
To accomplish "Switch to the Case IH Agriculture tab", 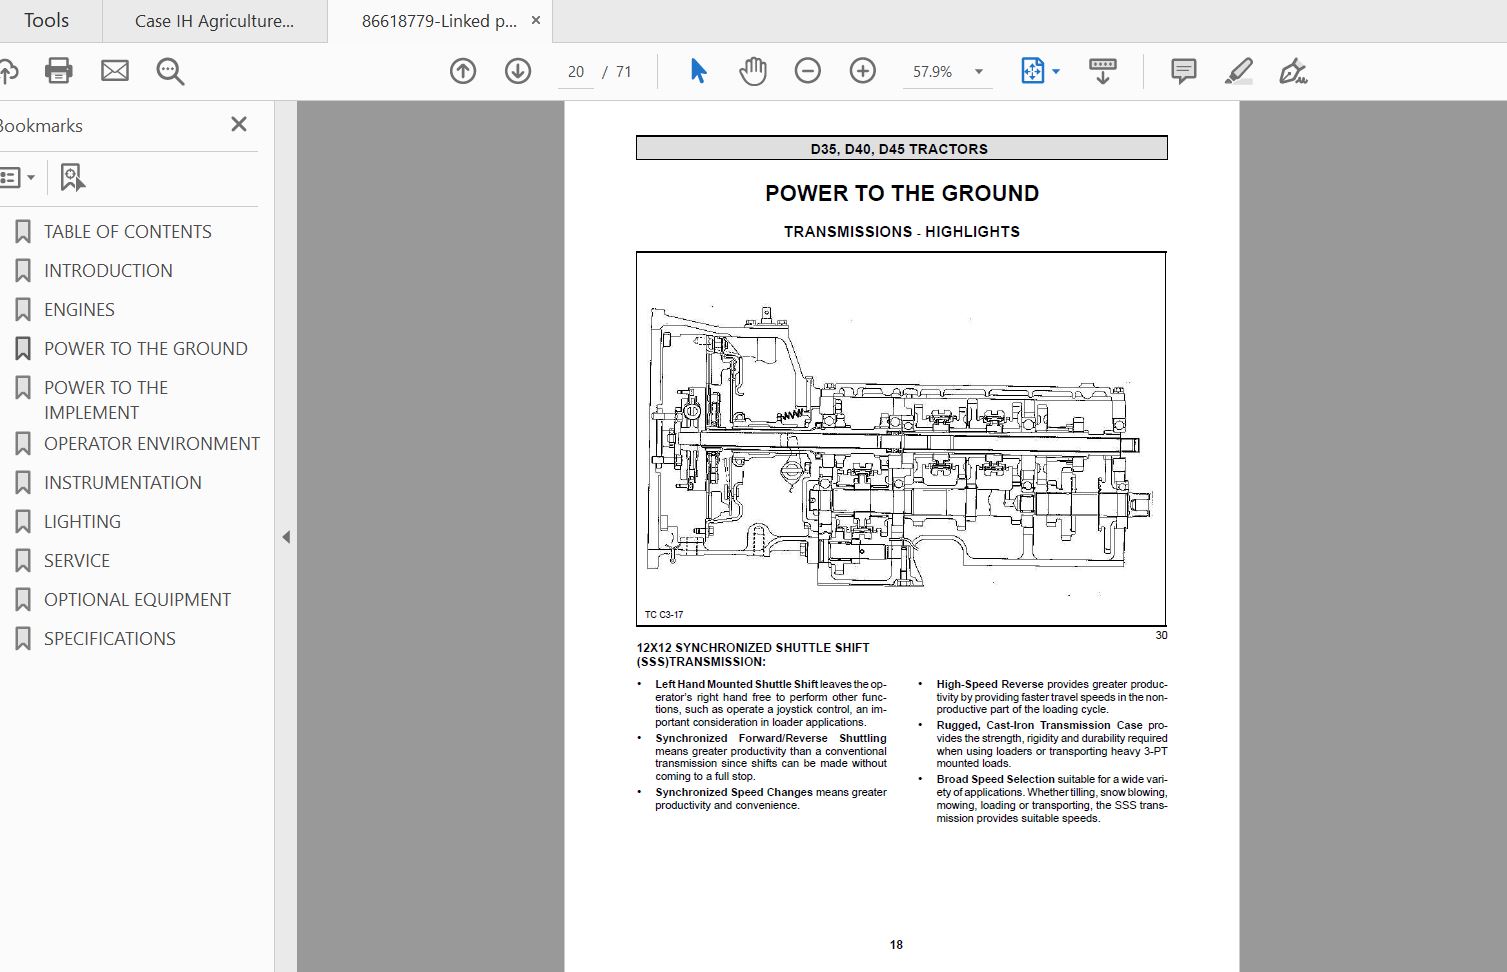I will [214, 20].
